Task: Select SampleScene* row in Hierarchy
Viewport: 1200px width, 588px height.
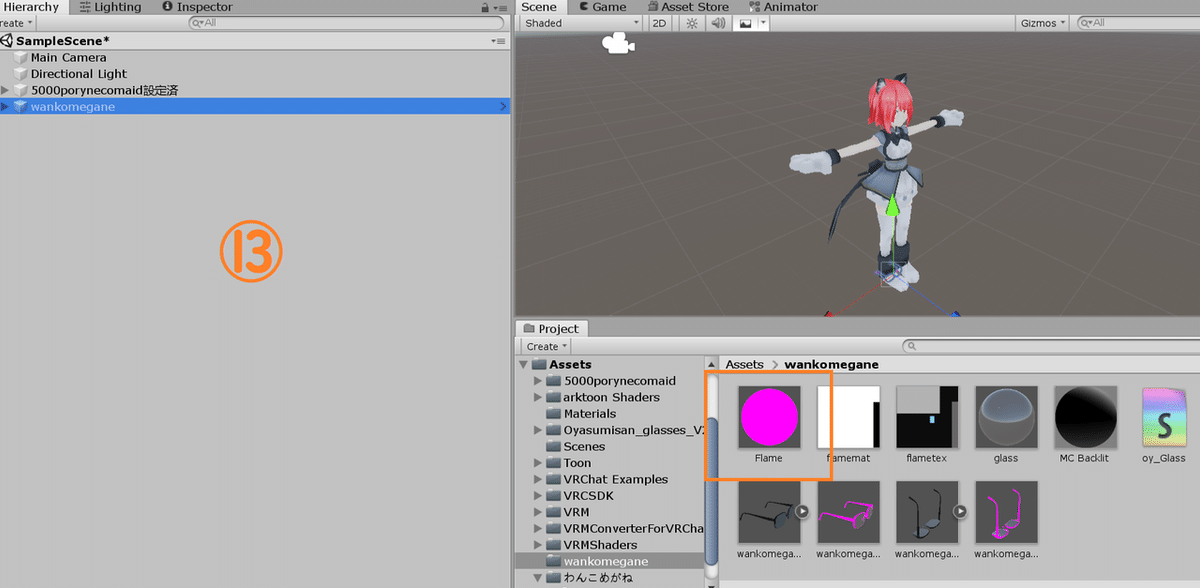Action: (255, 41)
